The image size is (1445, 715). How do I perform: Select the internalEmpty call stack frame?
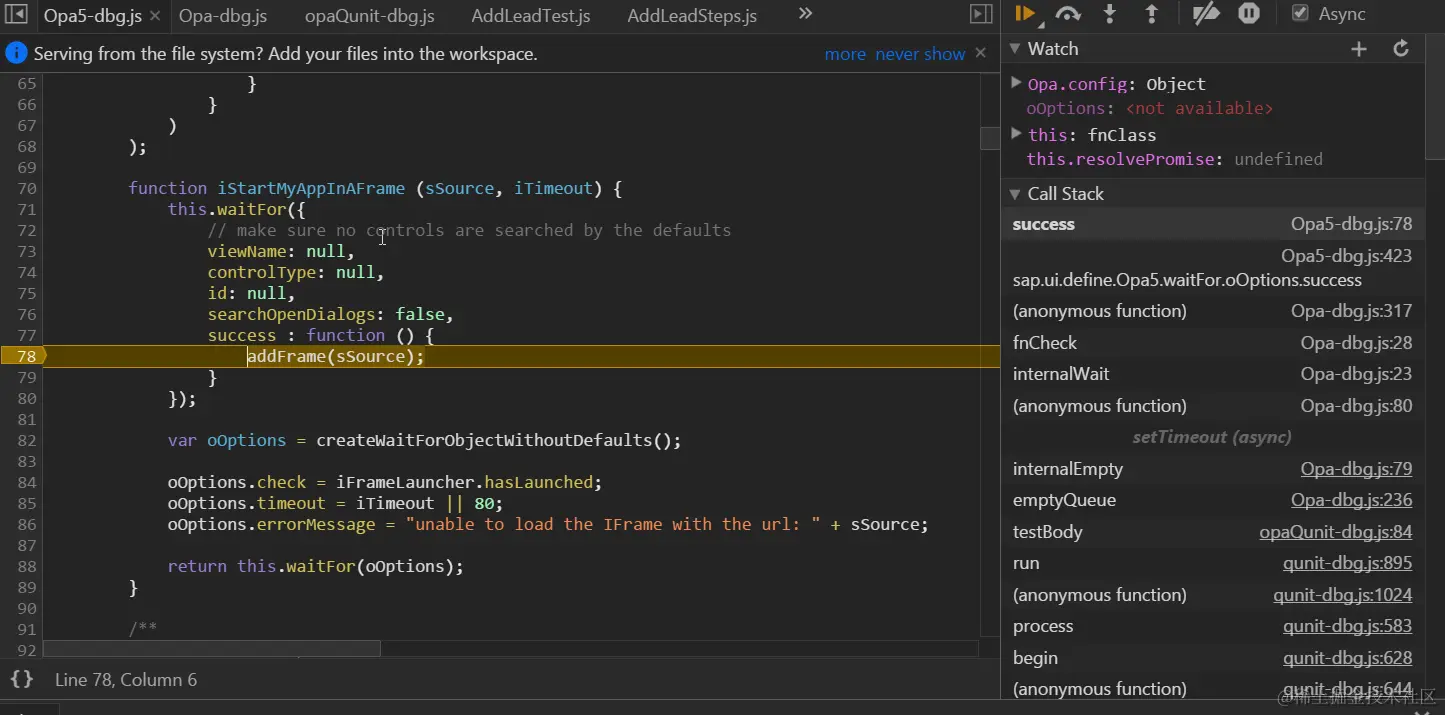[1212, 469]
